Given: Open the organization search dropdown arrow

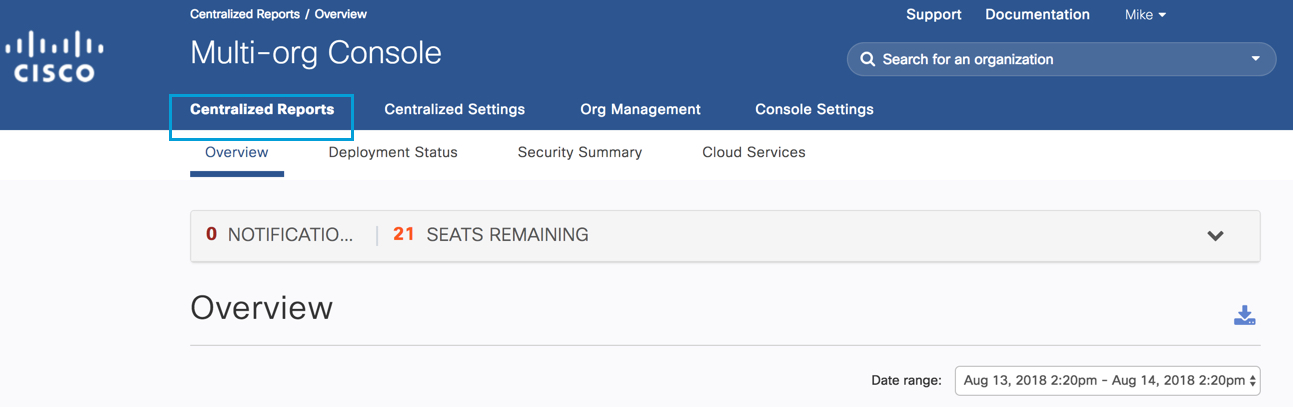Looking at the screenshot, I should (1256, 59).
